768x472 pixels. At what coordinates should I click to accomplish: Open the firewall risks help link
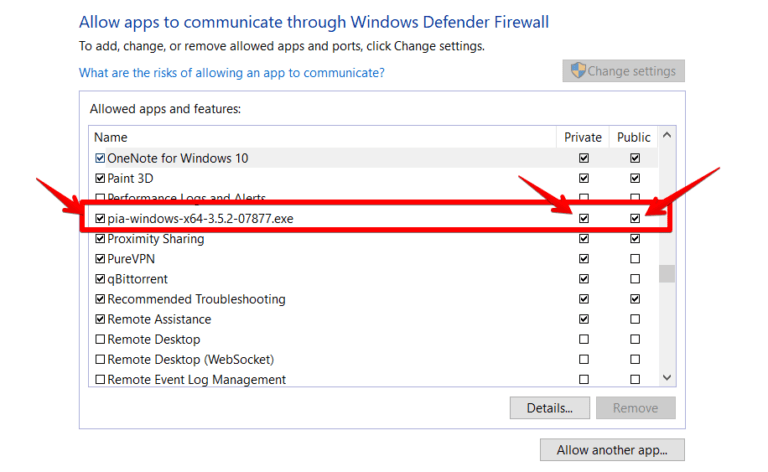231,73
